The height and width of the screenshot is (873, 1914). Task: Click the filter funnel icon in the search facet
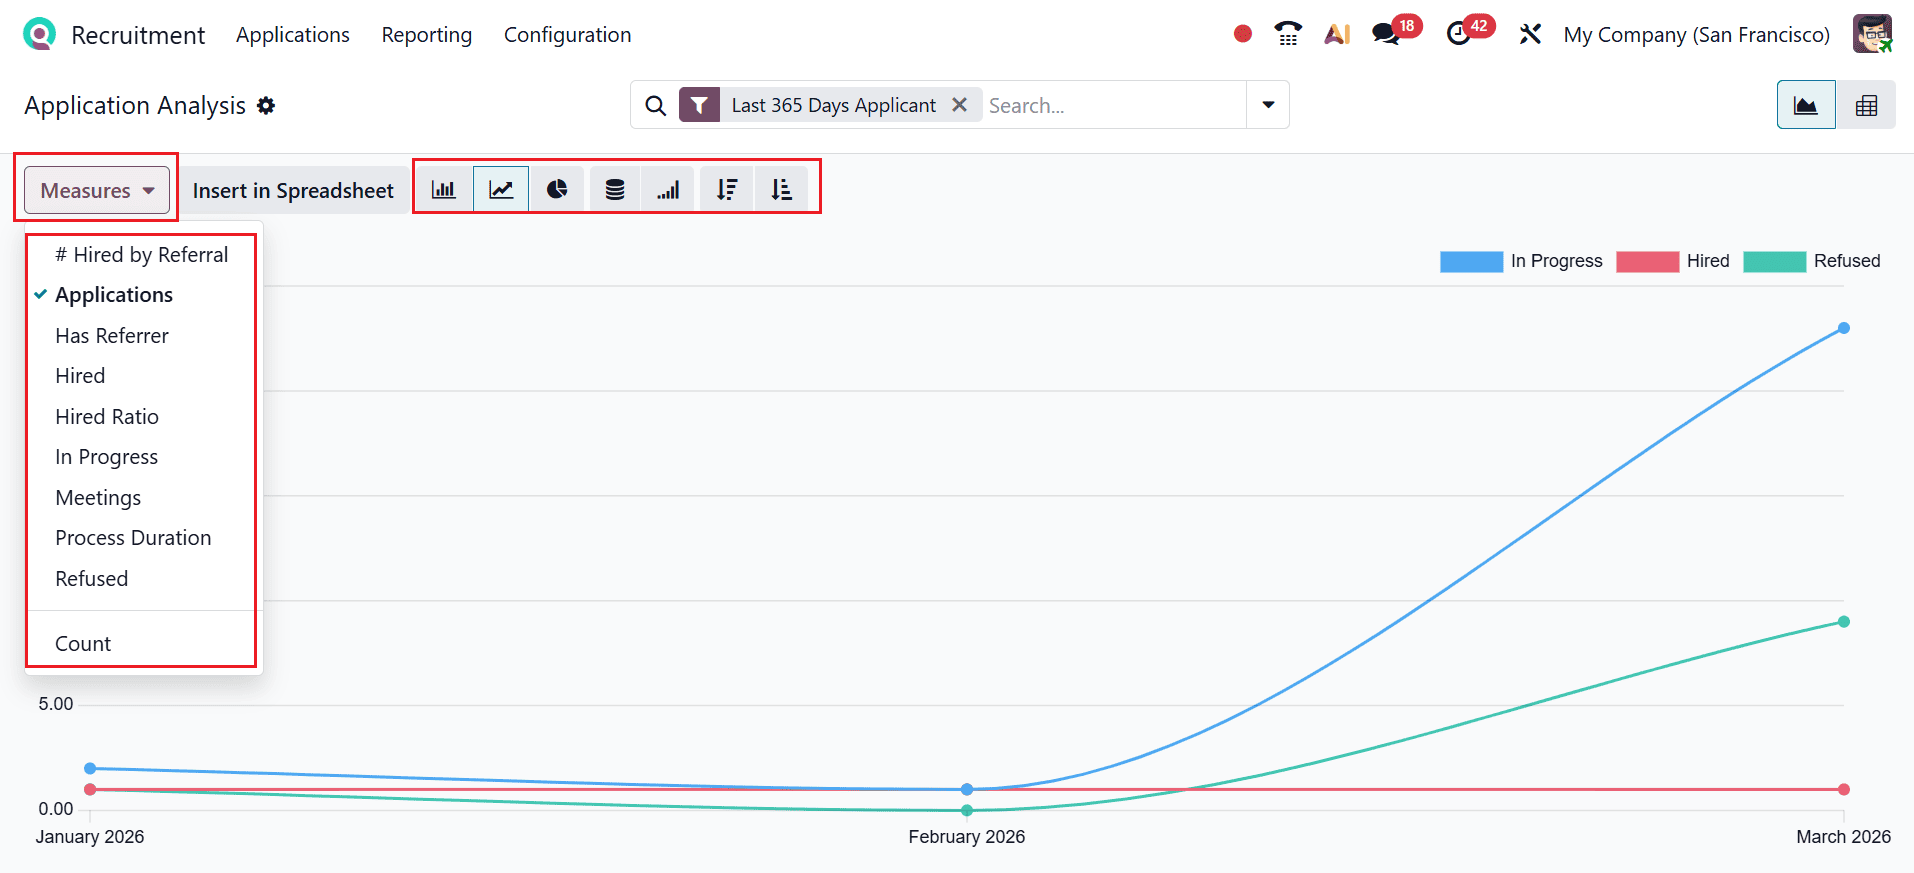click(699, 105)
